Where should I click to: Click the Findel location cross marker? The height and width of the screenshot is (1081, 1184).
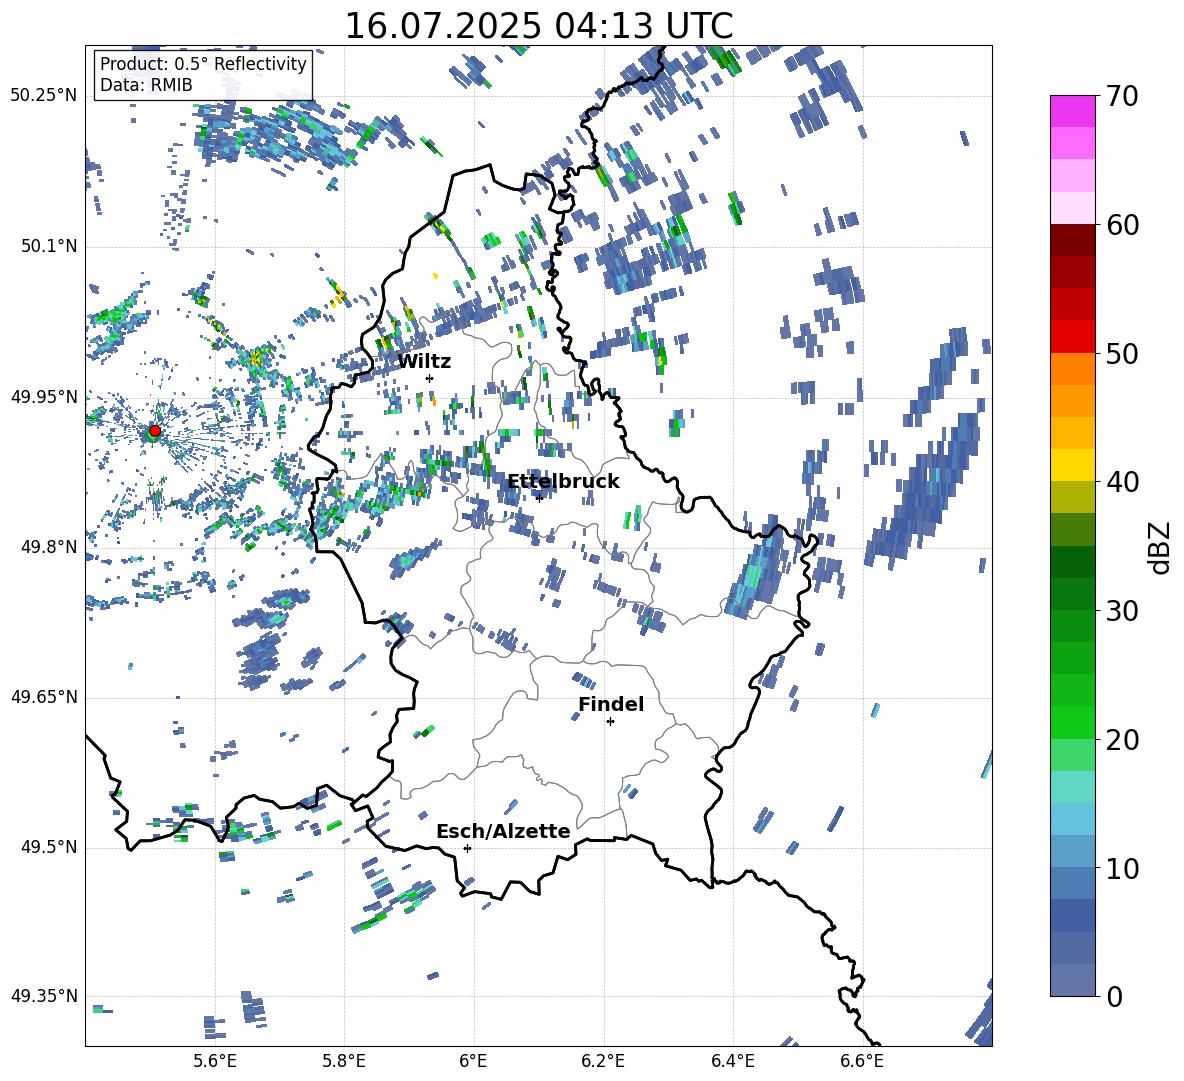[610, 722]
